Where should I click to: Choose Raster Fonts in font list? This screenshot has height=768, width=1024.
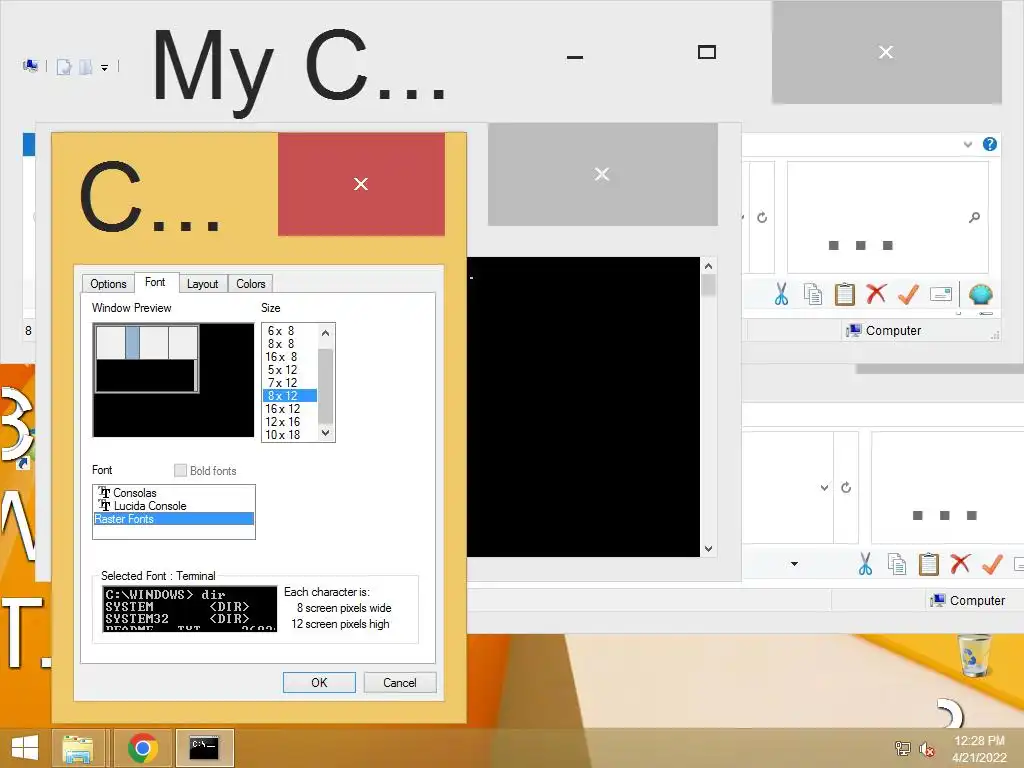(x=174, y=519)
